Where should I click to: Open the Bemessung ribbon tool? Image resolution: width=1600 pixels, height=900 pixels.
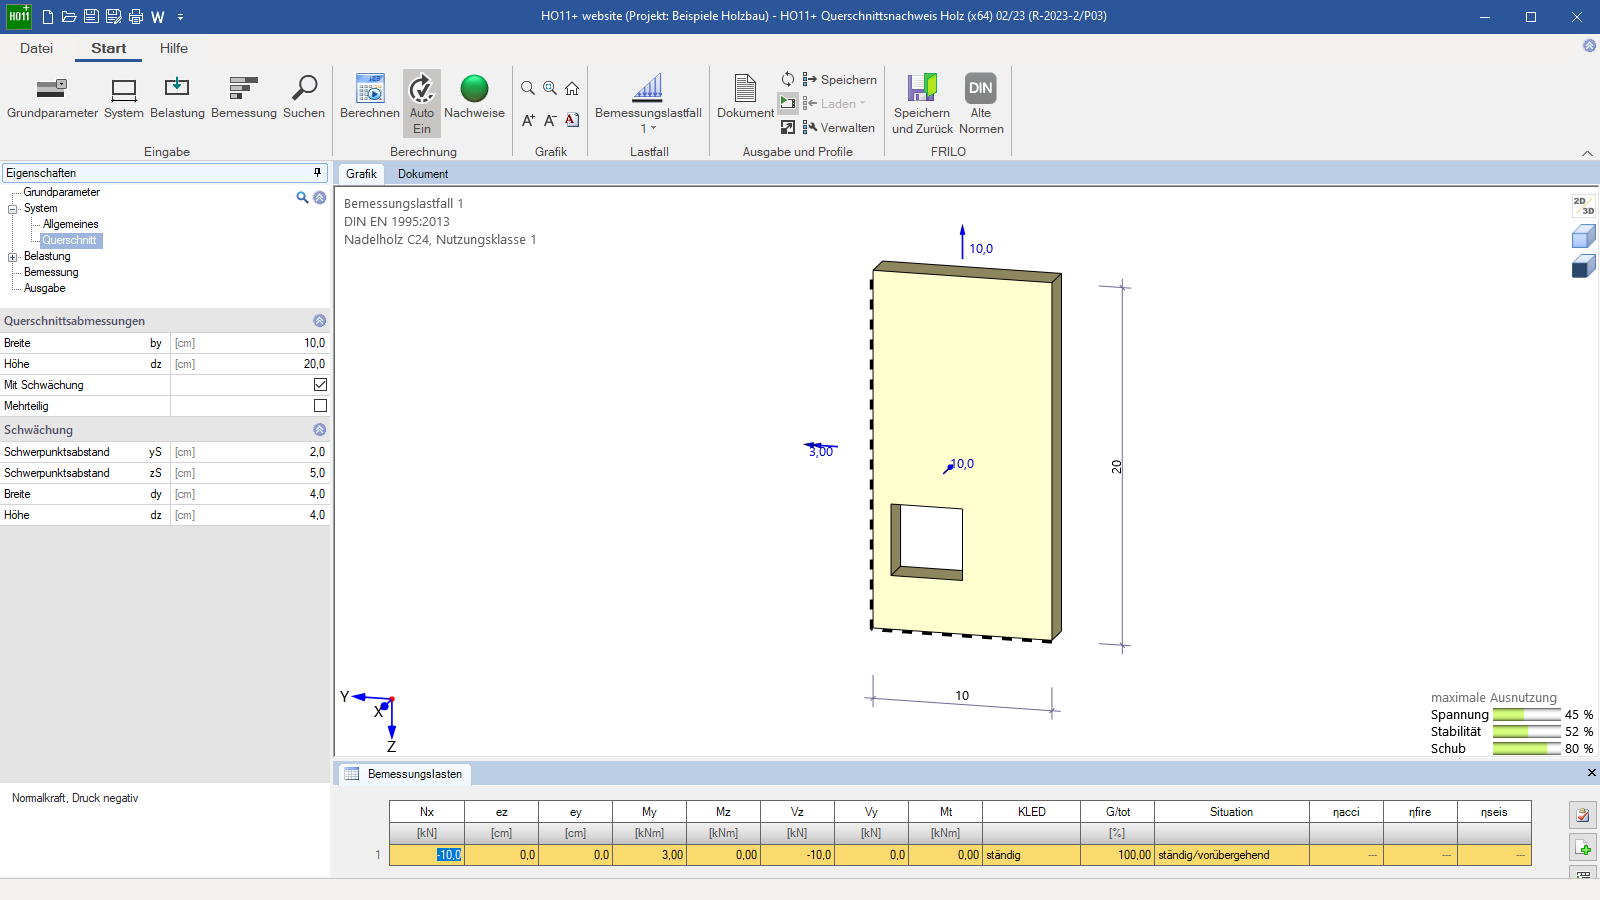(244, 98)
